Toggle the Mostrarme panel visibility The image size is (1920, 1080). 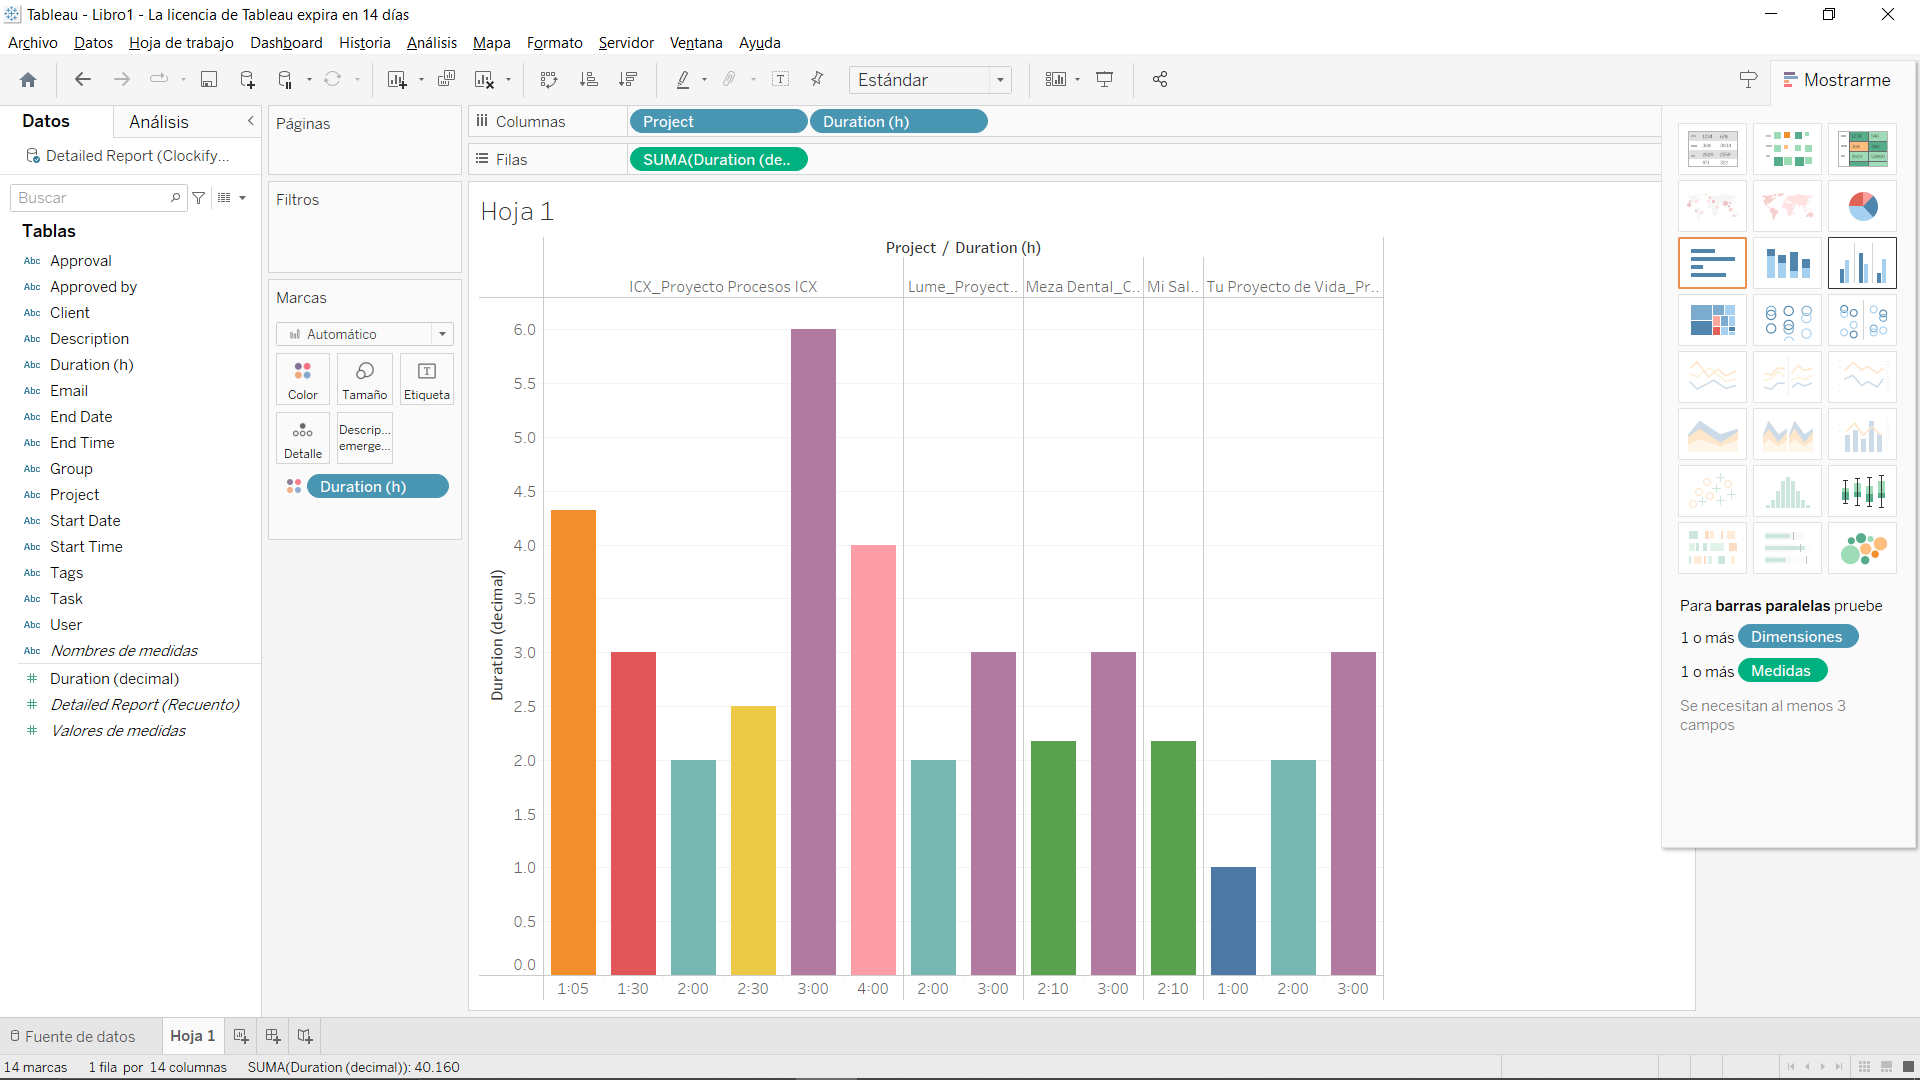(x=1838, y=80)
